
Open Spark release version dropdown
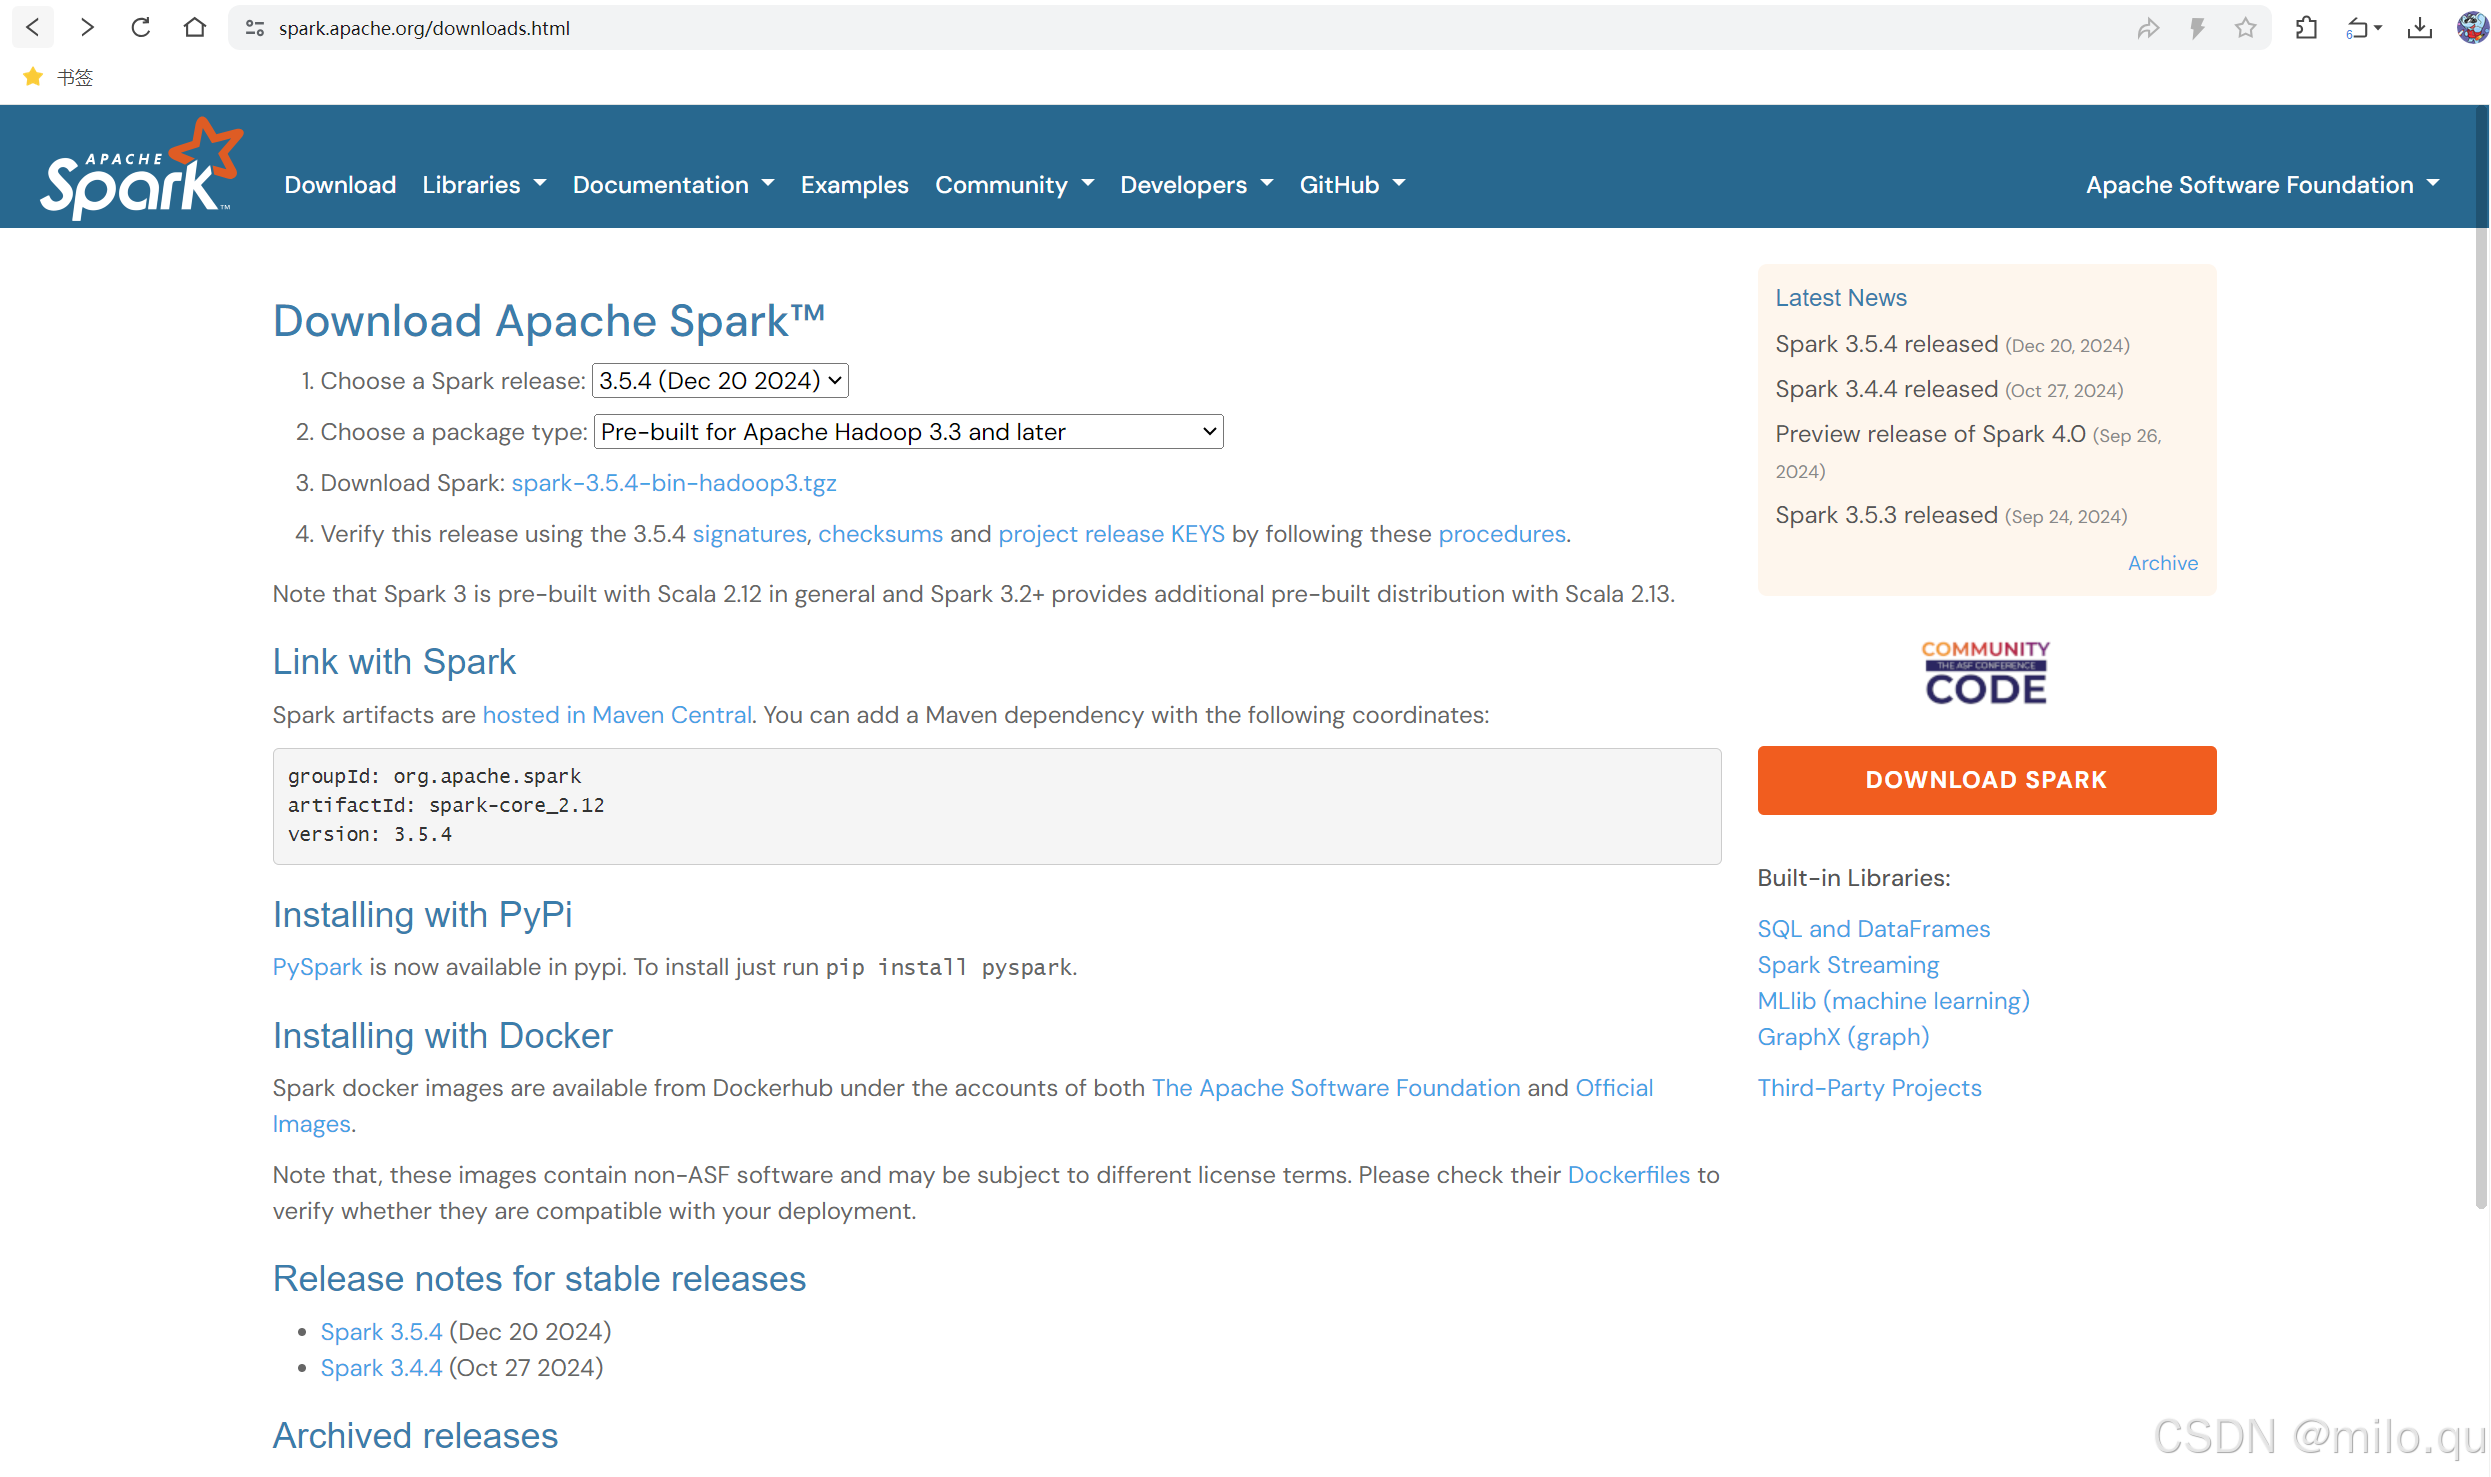tap(720, 381)
